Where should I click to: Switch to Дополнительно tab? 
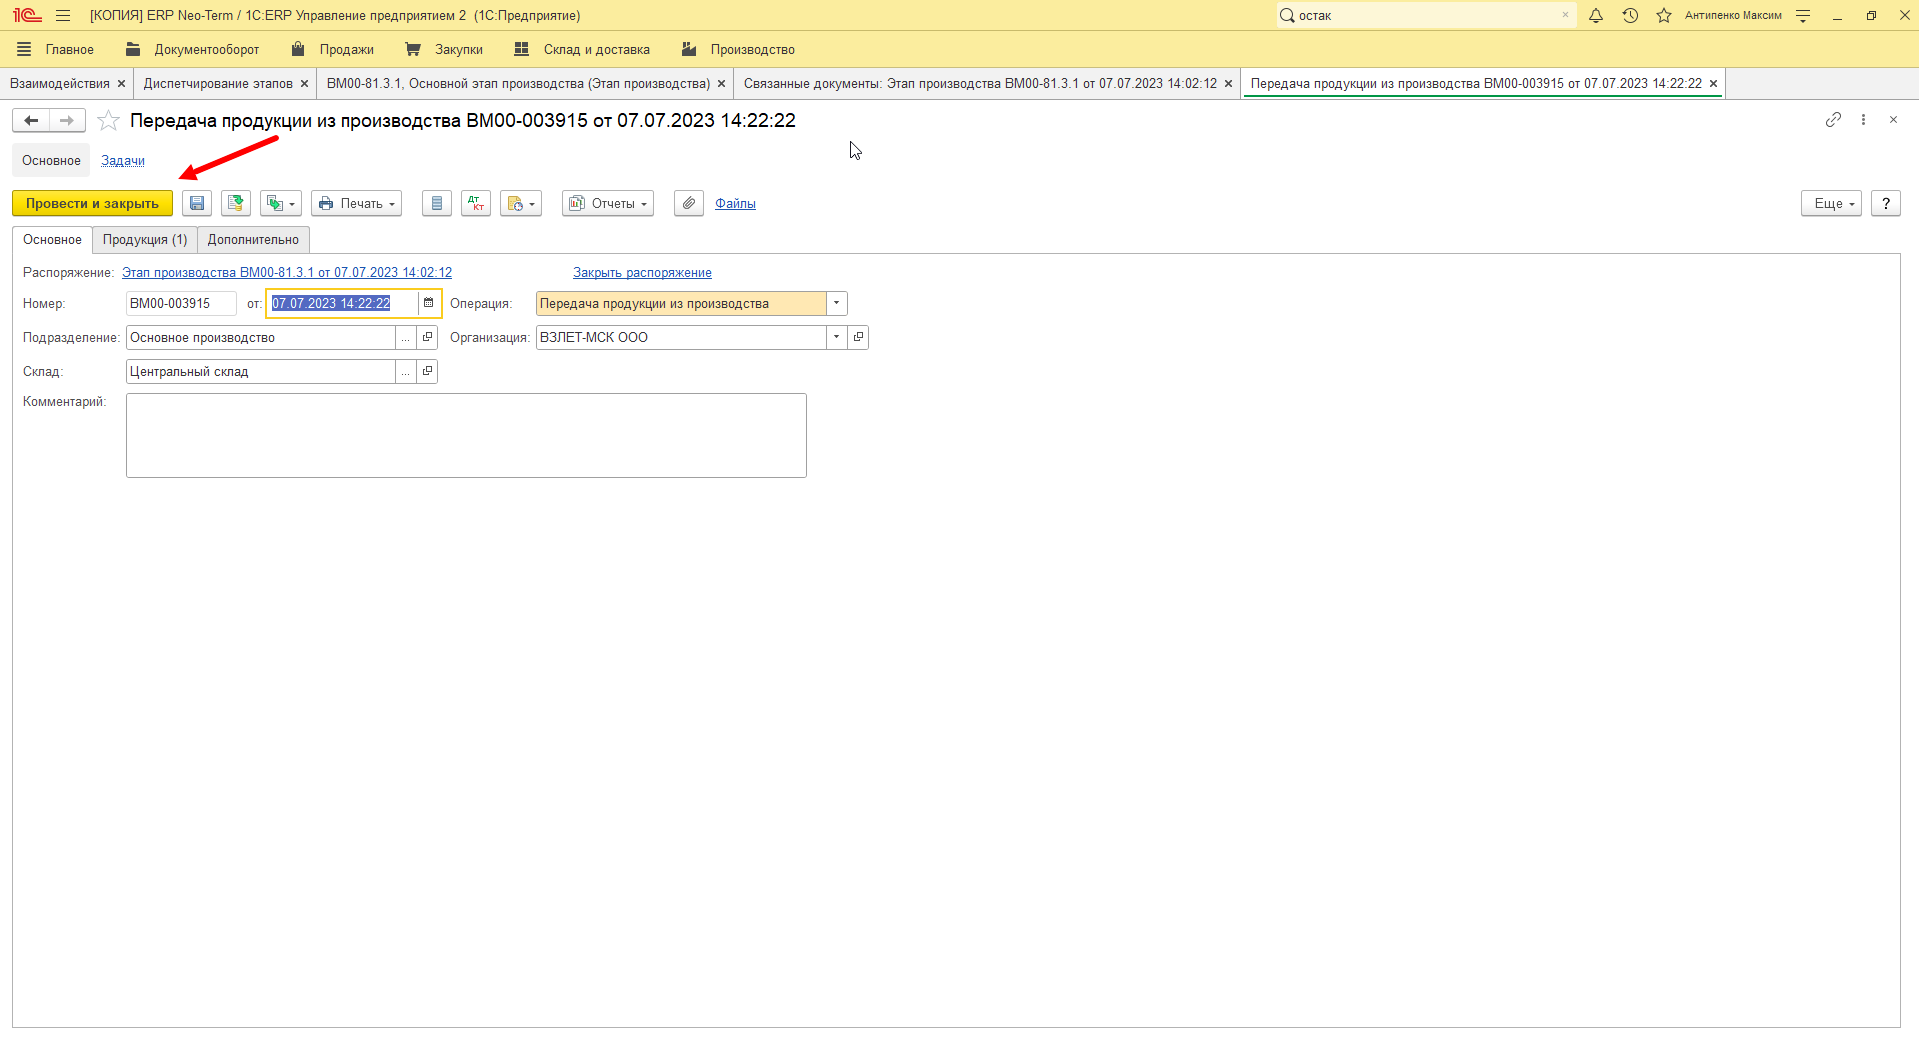click(253, 240)
